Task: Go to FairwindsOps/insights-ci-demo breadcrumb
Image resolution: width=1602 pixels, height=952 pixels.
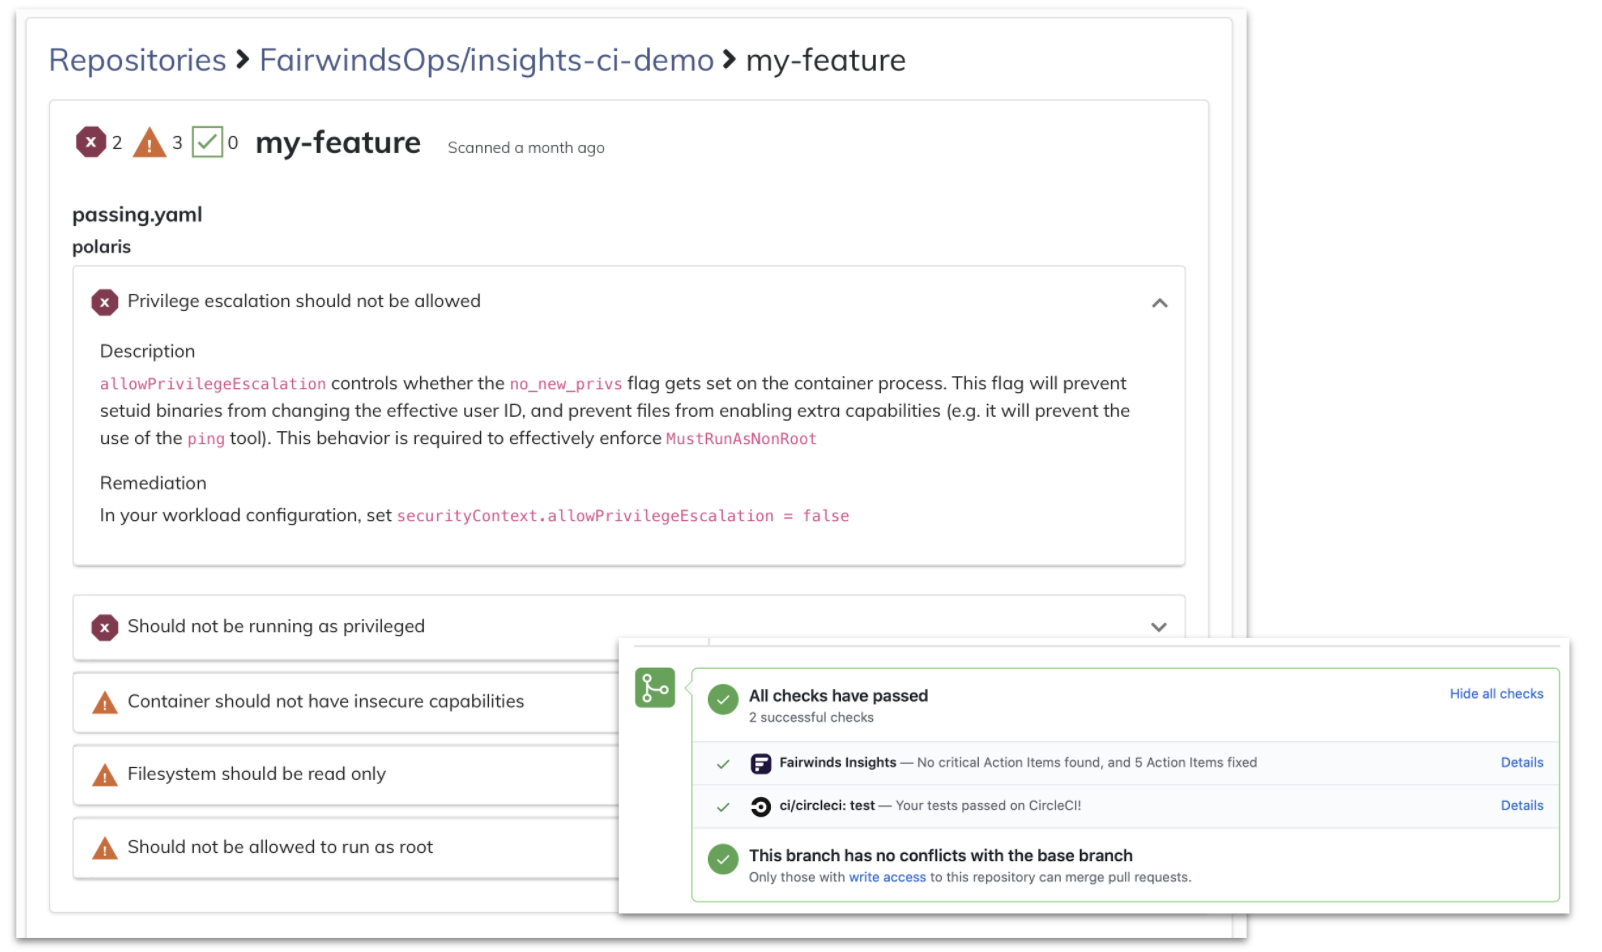Action: click(486, 60)
